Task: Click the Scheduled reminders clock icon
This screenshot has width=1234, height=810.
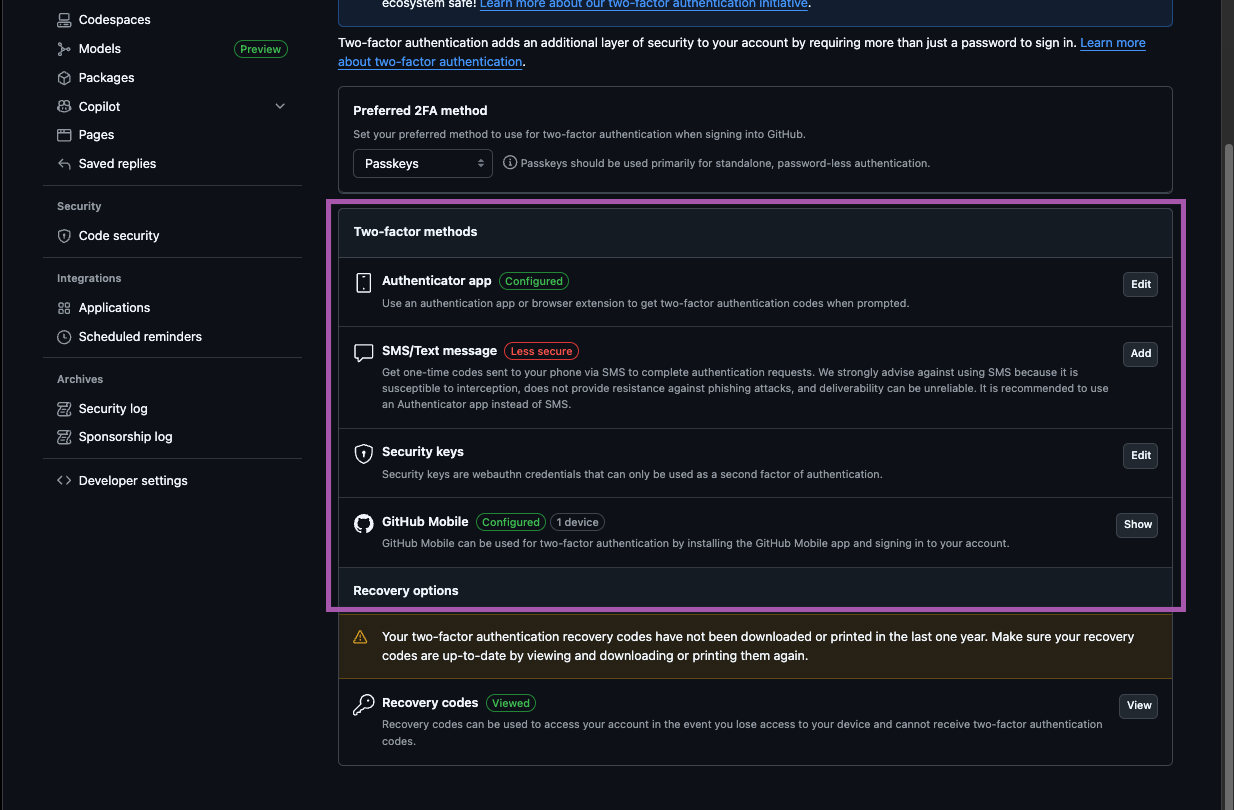Action: tap(64, 337)
